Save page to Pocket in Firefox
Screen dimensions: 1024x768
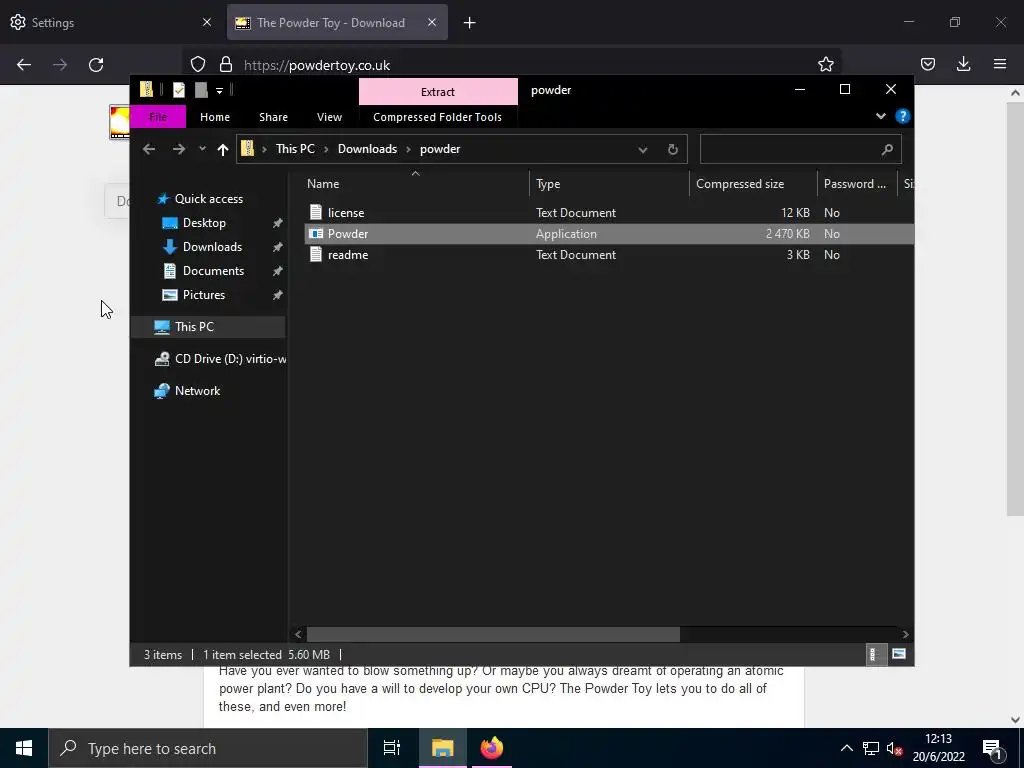coord(928,64)
